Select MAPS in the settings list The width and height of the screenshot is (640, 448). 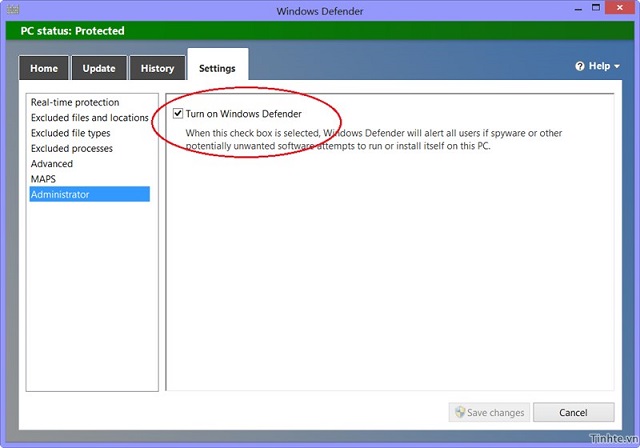coord(89,179)
